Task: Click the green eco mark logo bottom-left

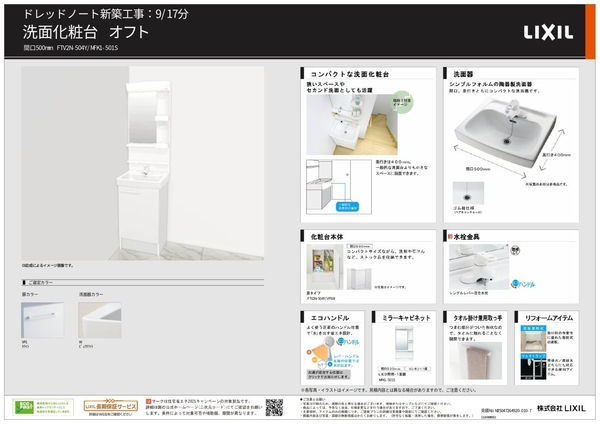Action: 26,407
